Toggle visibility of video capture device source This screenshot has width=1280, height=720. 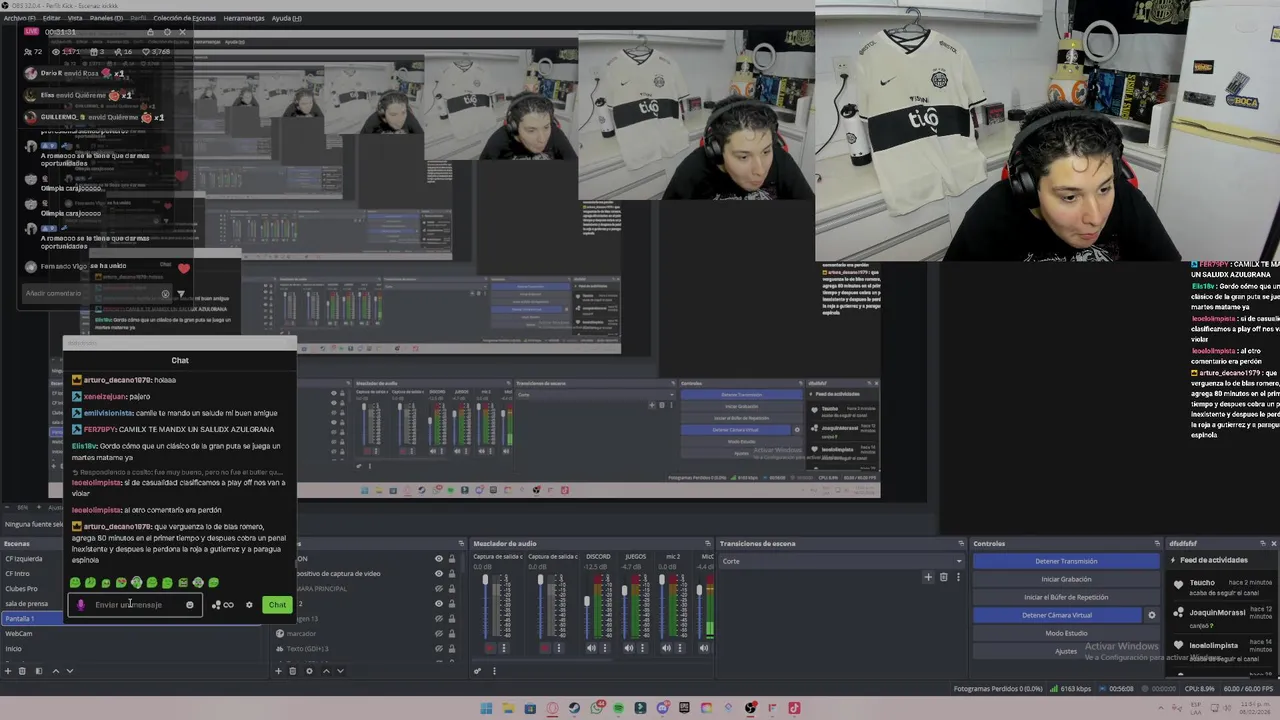pyautogui.click(x=438, y=574)
